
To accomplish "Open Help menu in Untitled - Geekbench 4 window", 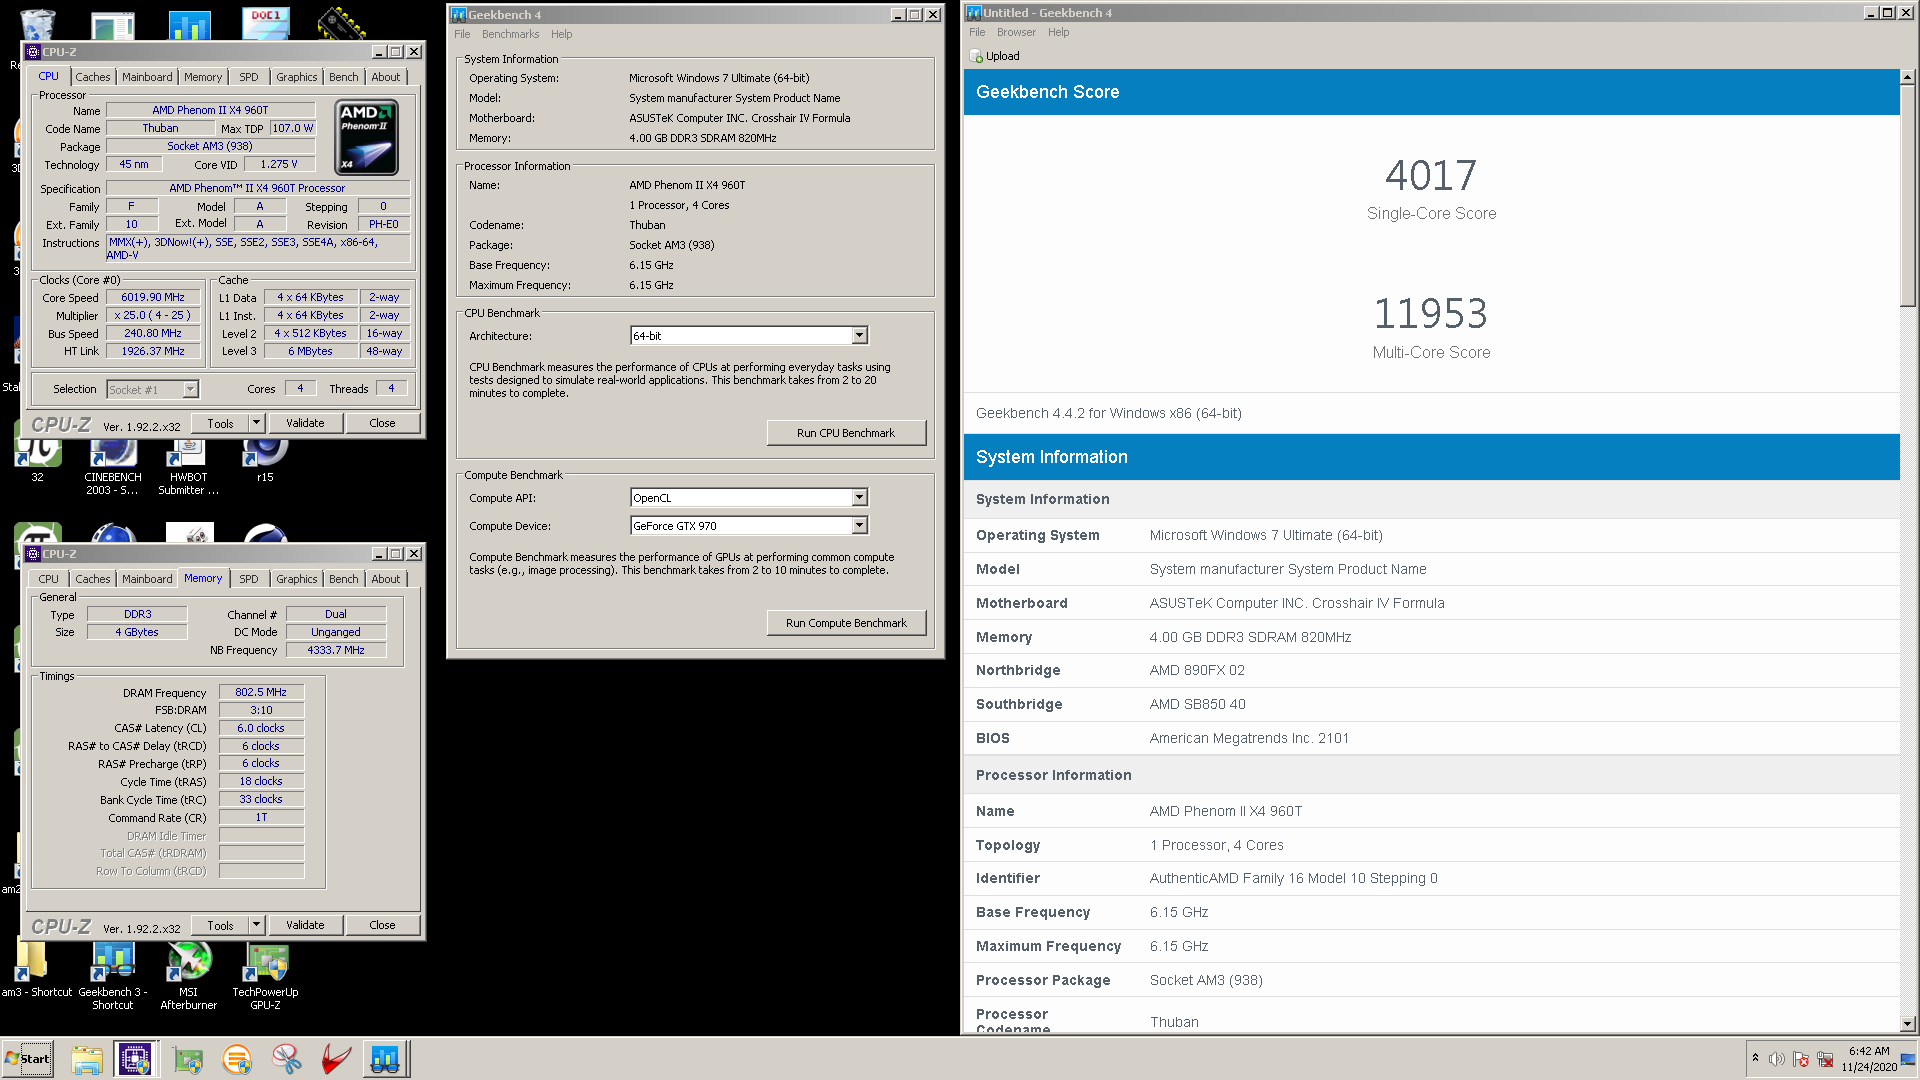I will [1058, 33].
